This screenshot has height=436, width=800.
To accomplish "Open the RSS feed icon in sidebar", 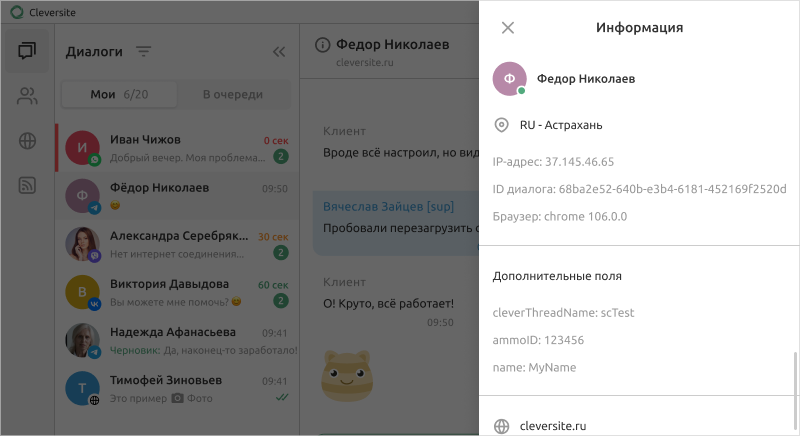I will [x=27, y=185].
